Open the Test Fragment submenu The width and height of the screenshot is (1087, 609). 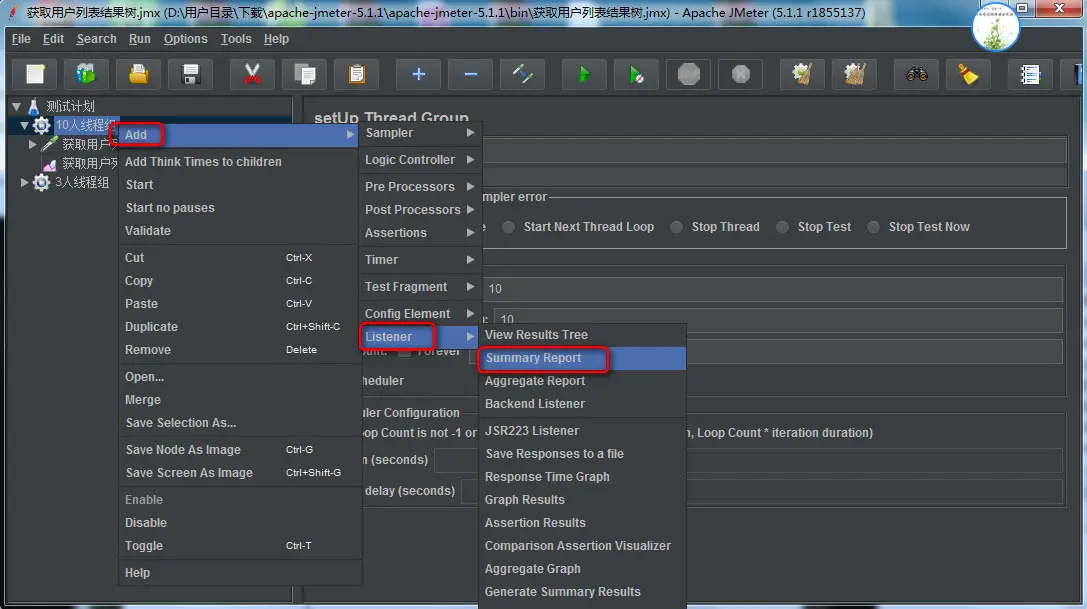419,286
